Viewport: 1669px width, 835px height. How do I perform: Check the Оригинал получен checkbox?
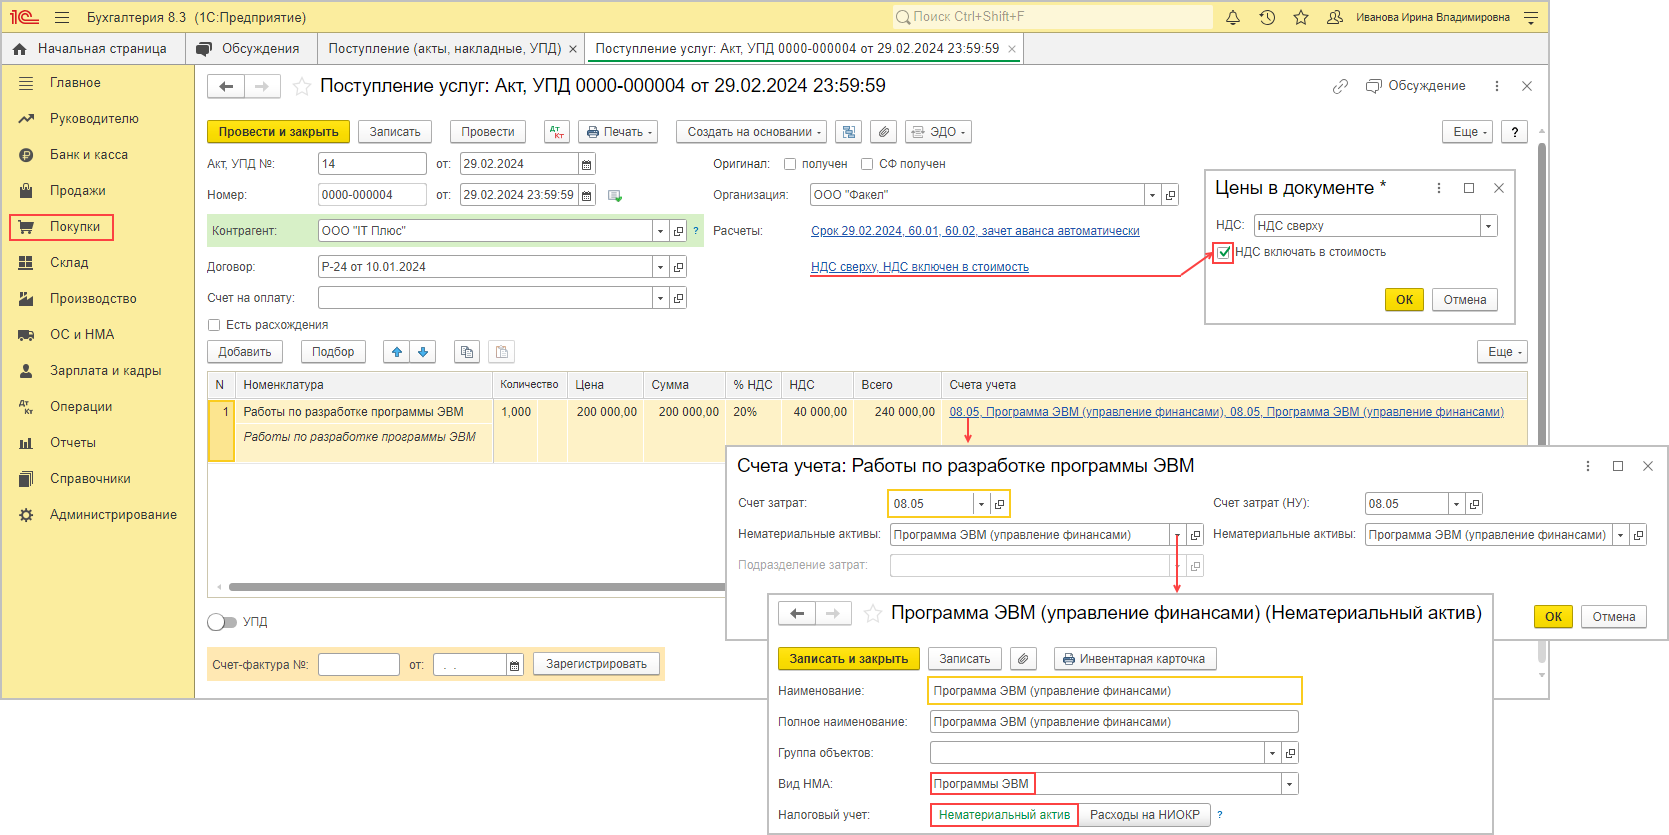tap(790, 164)
